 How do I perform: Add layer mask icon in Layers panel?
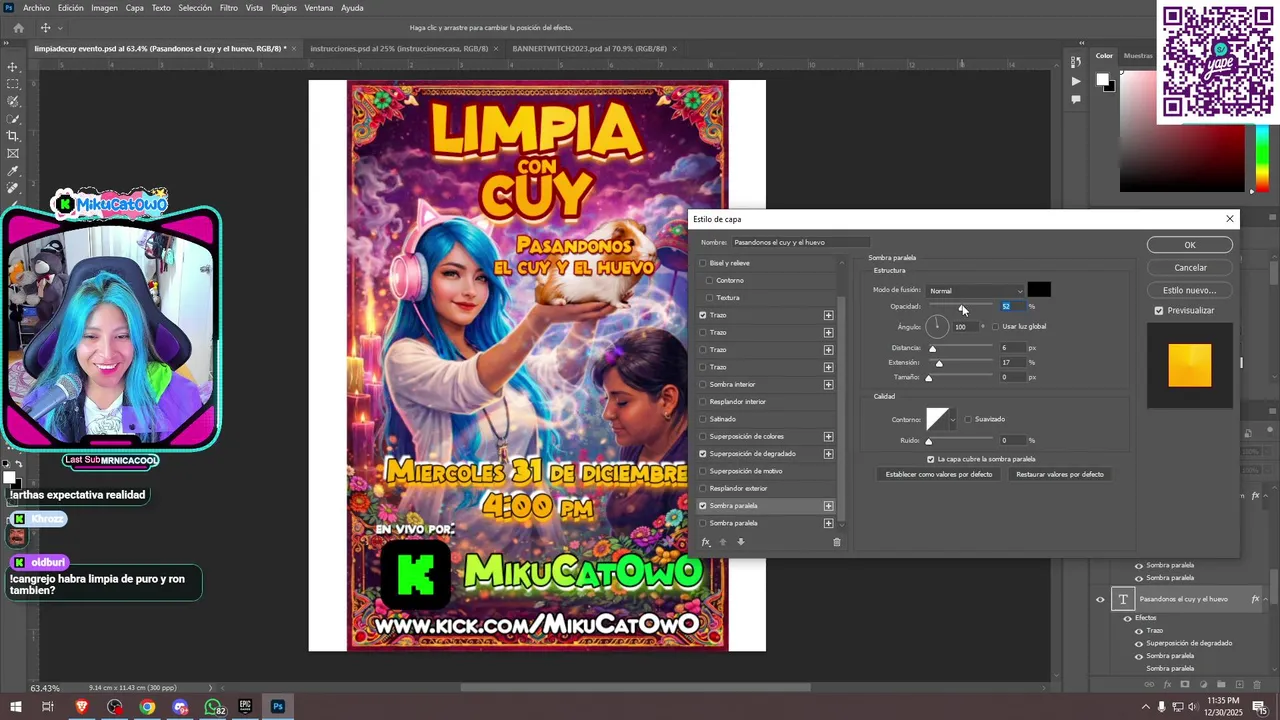coord(1185,685)
